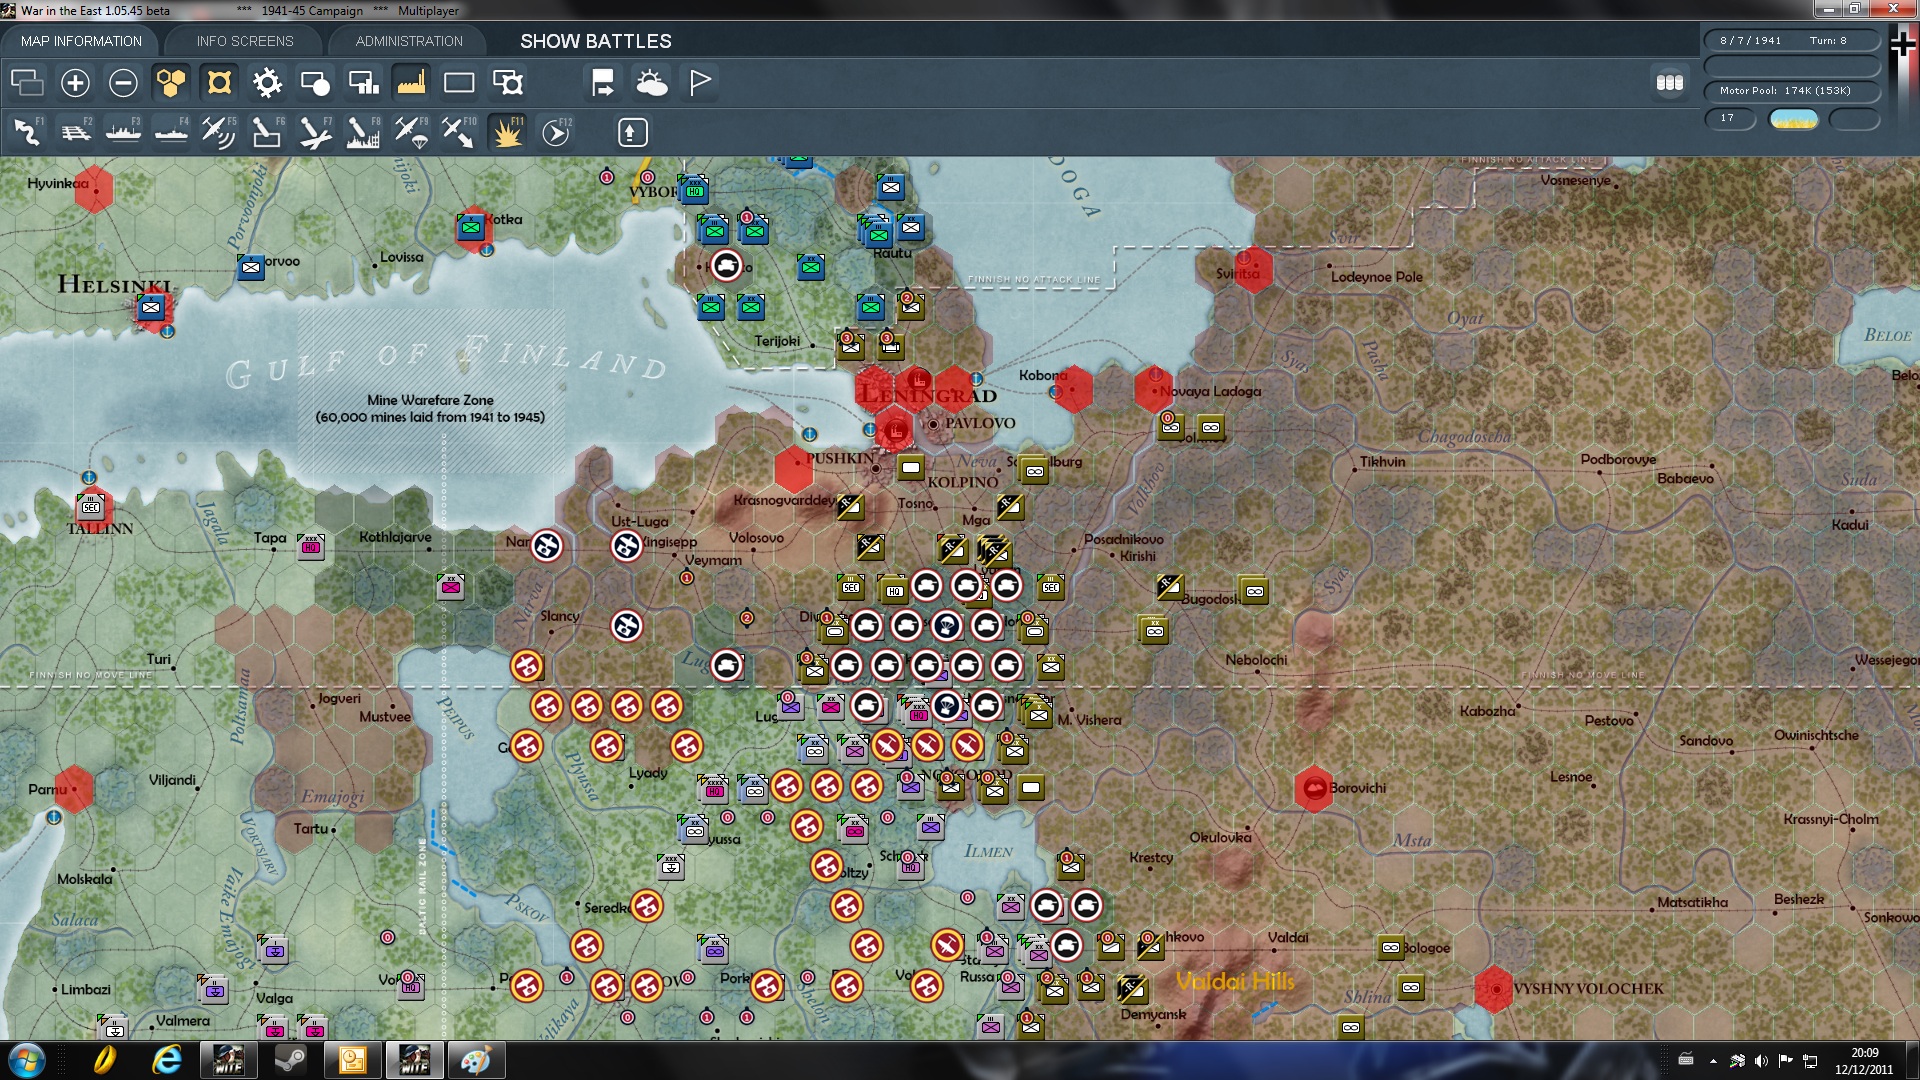Select the F5 air recon icon
1920x1080 pixels.
point(219,132)
